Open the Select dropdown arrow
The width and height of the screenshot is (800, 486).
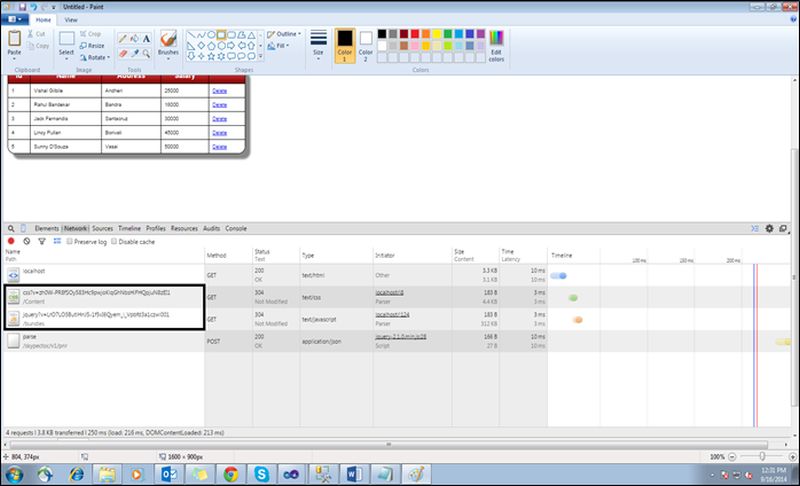[66, 59]
